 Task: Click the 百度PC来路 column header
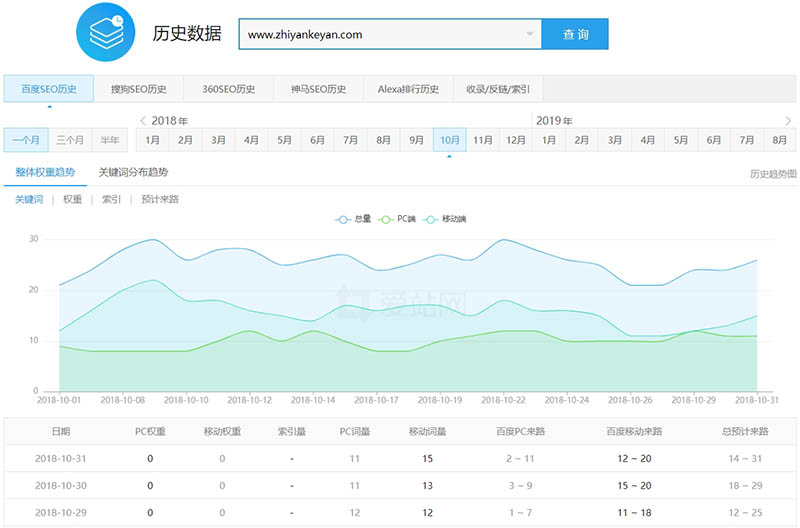[520, 431]
